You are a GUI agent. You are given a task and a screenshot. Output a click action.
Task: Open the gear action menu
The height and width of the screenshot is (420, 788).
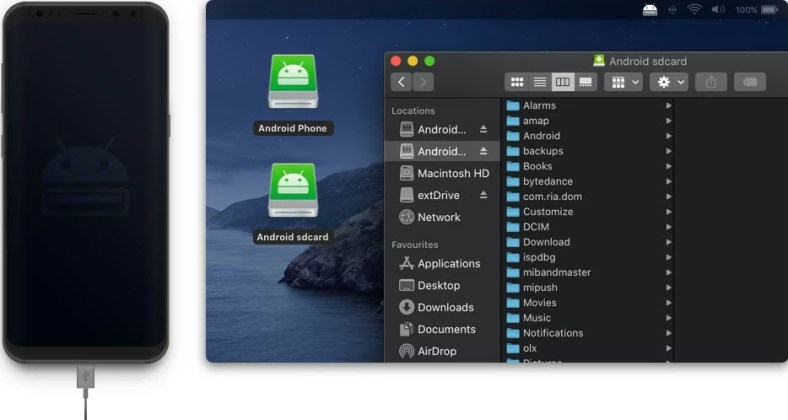click(x=669, y=82)
